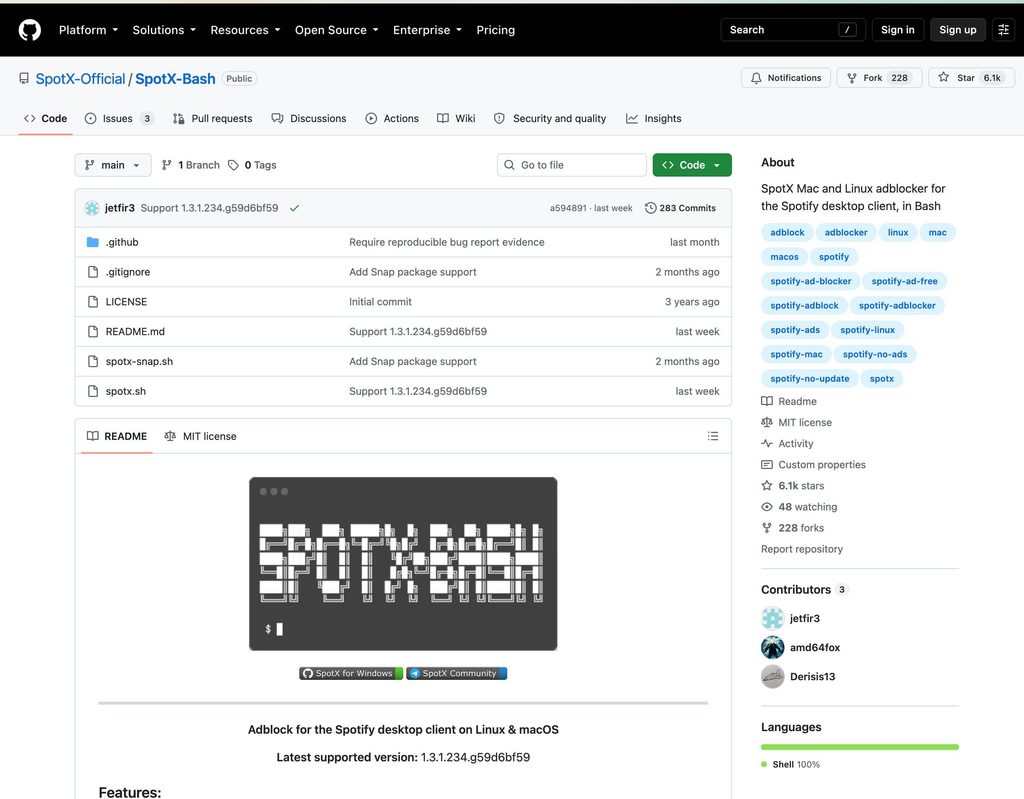Select the spotify-linux topic tag
The image size is (1024, 799).
coord(867,330)
